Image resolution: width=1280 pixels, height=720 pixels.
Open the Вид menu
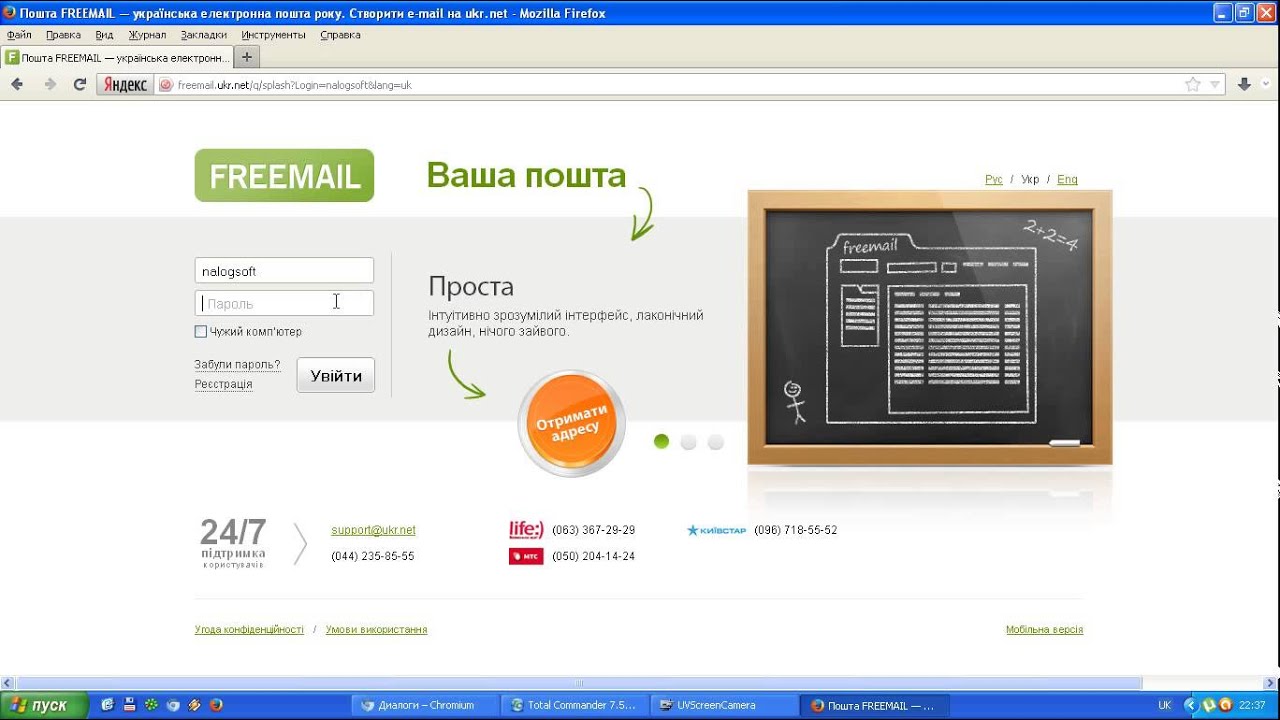[x=104, y=35]
